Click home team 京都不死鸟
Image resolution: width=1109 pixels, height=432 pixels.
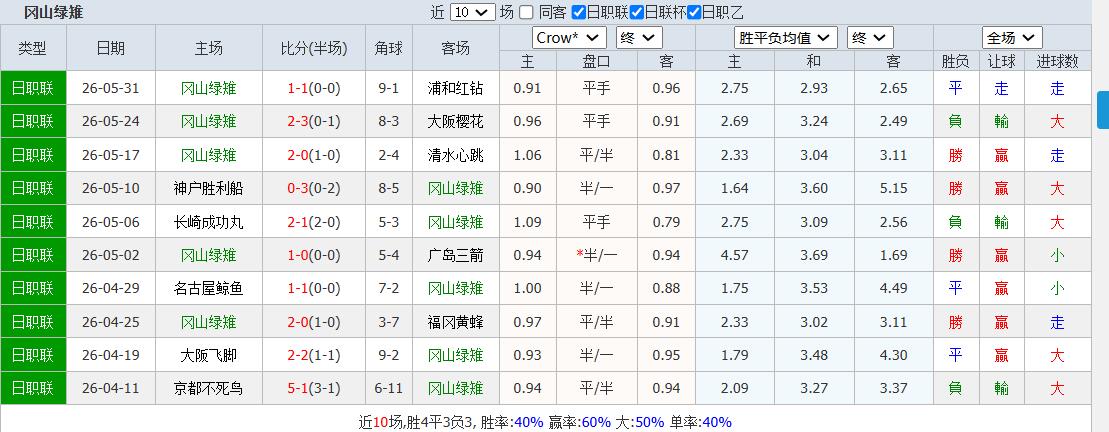click(x=209, y=388)
